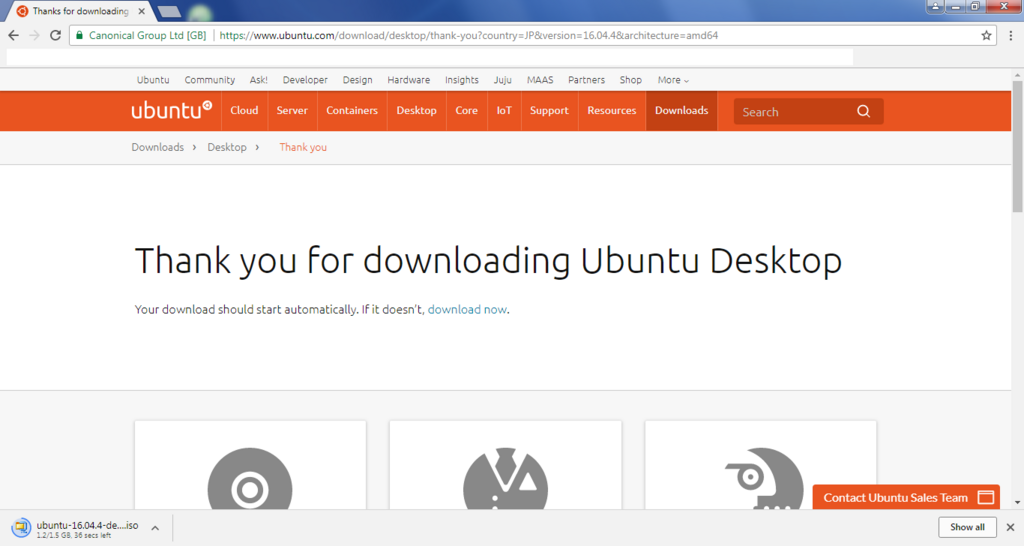Viewport: 1024px width, 546px height.
Task: Open the Developer link
Action: [305, 80]
